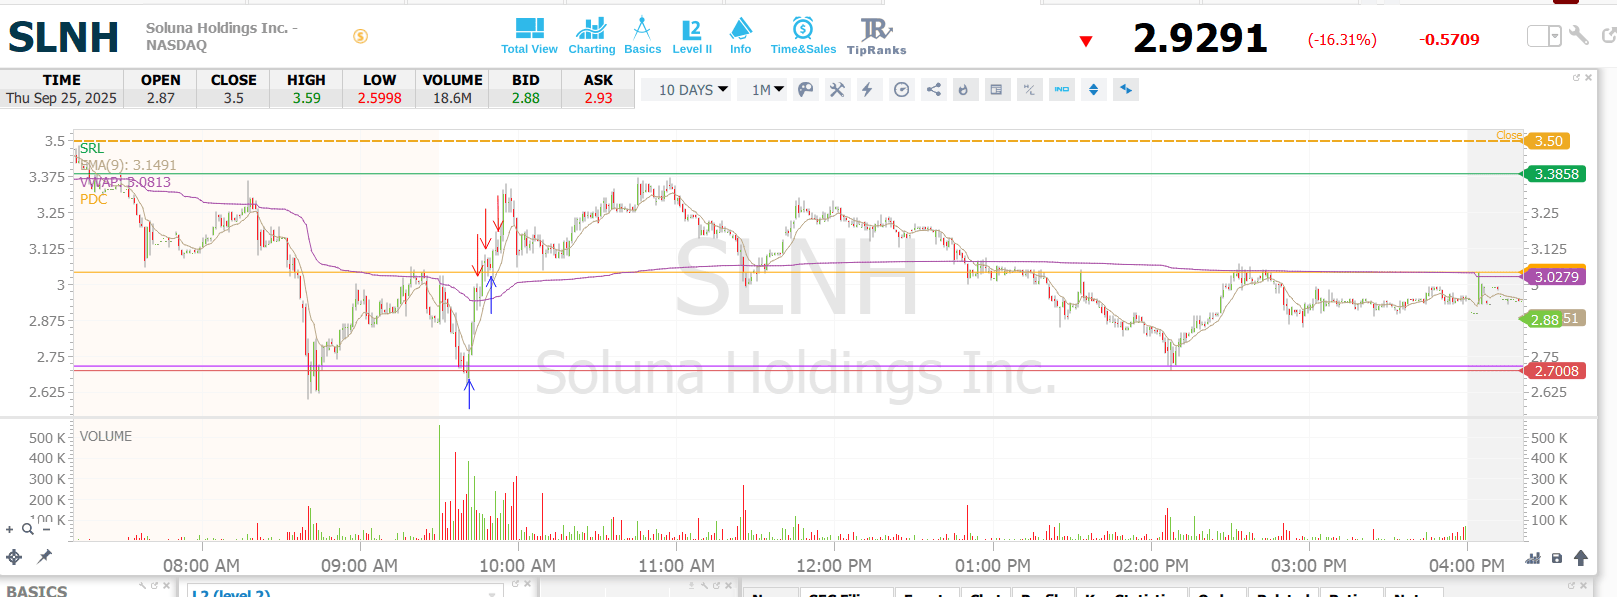Click the gold dollar coin icon
The width and height of the screenshot is (1617, 597).
click(x=360, y=36)
